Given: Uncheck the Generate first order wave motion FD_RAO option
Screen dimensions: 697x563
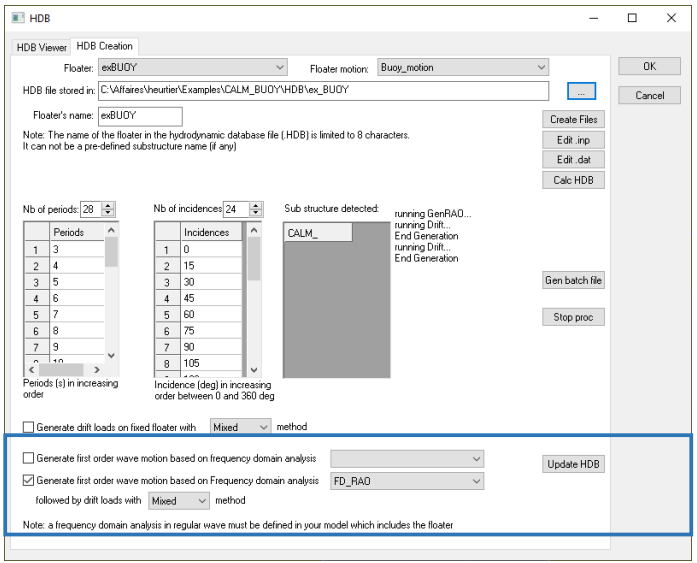Looking at the screenshot, I should [x=28, y=481].
